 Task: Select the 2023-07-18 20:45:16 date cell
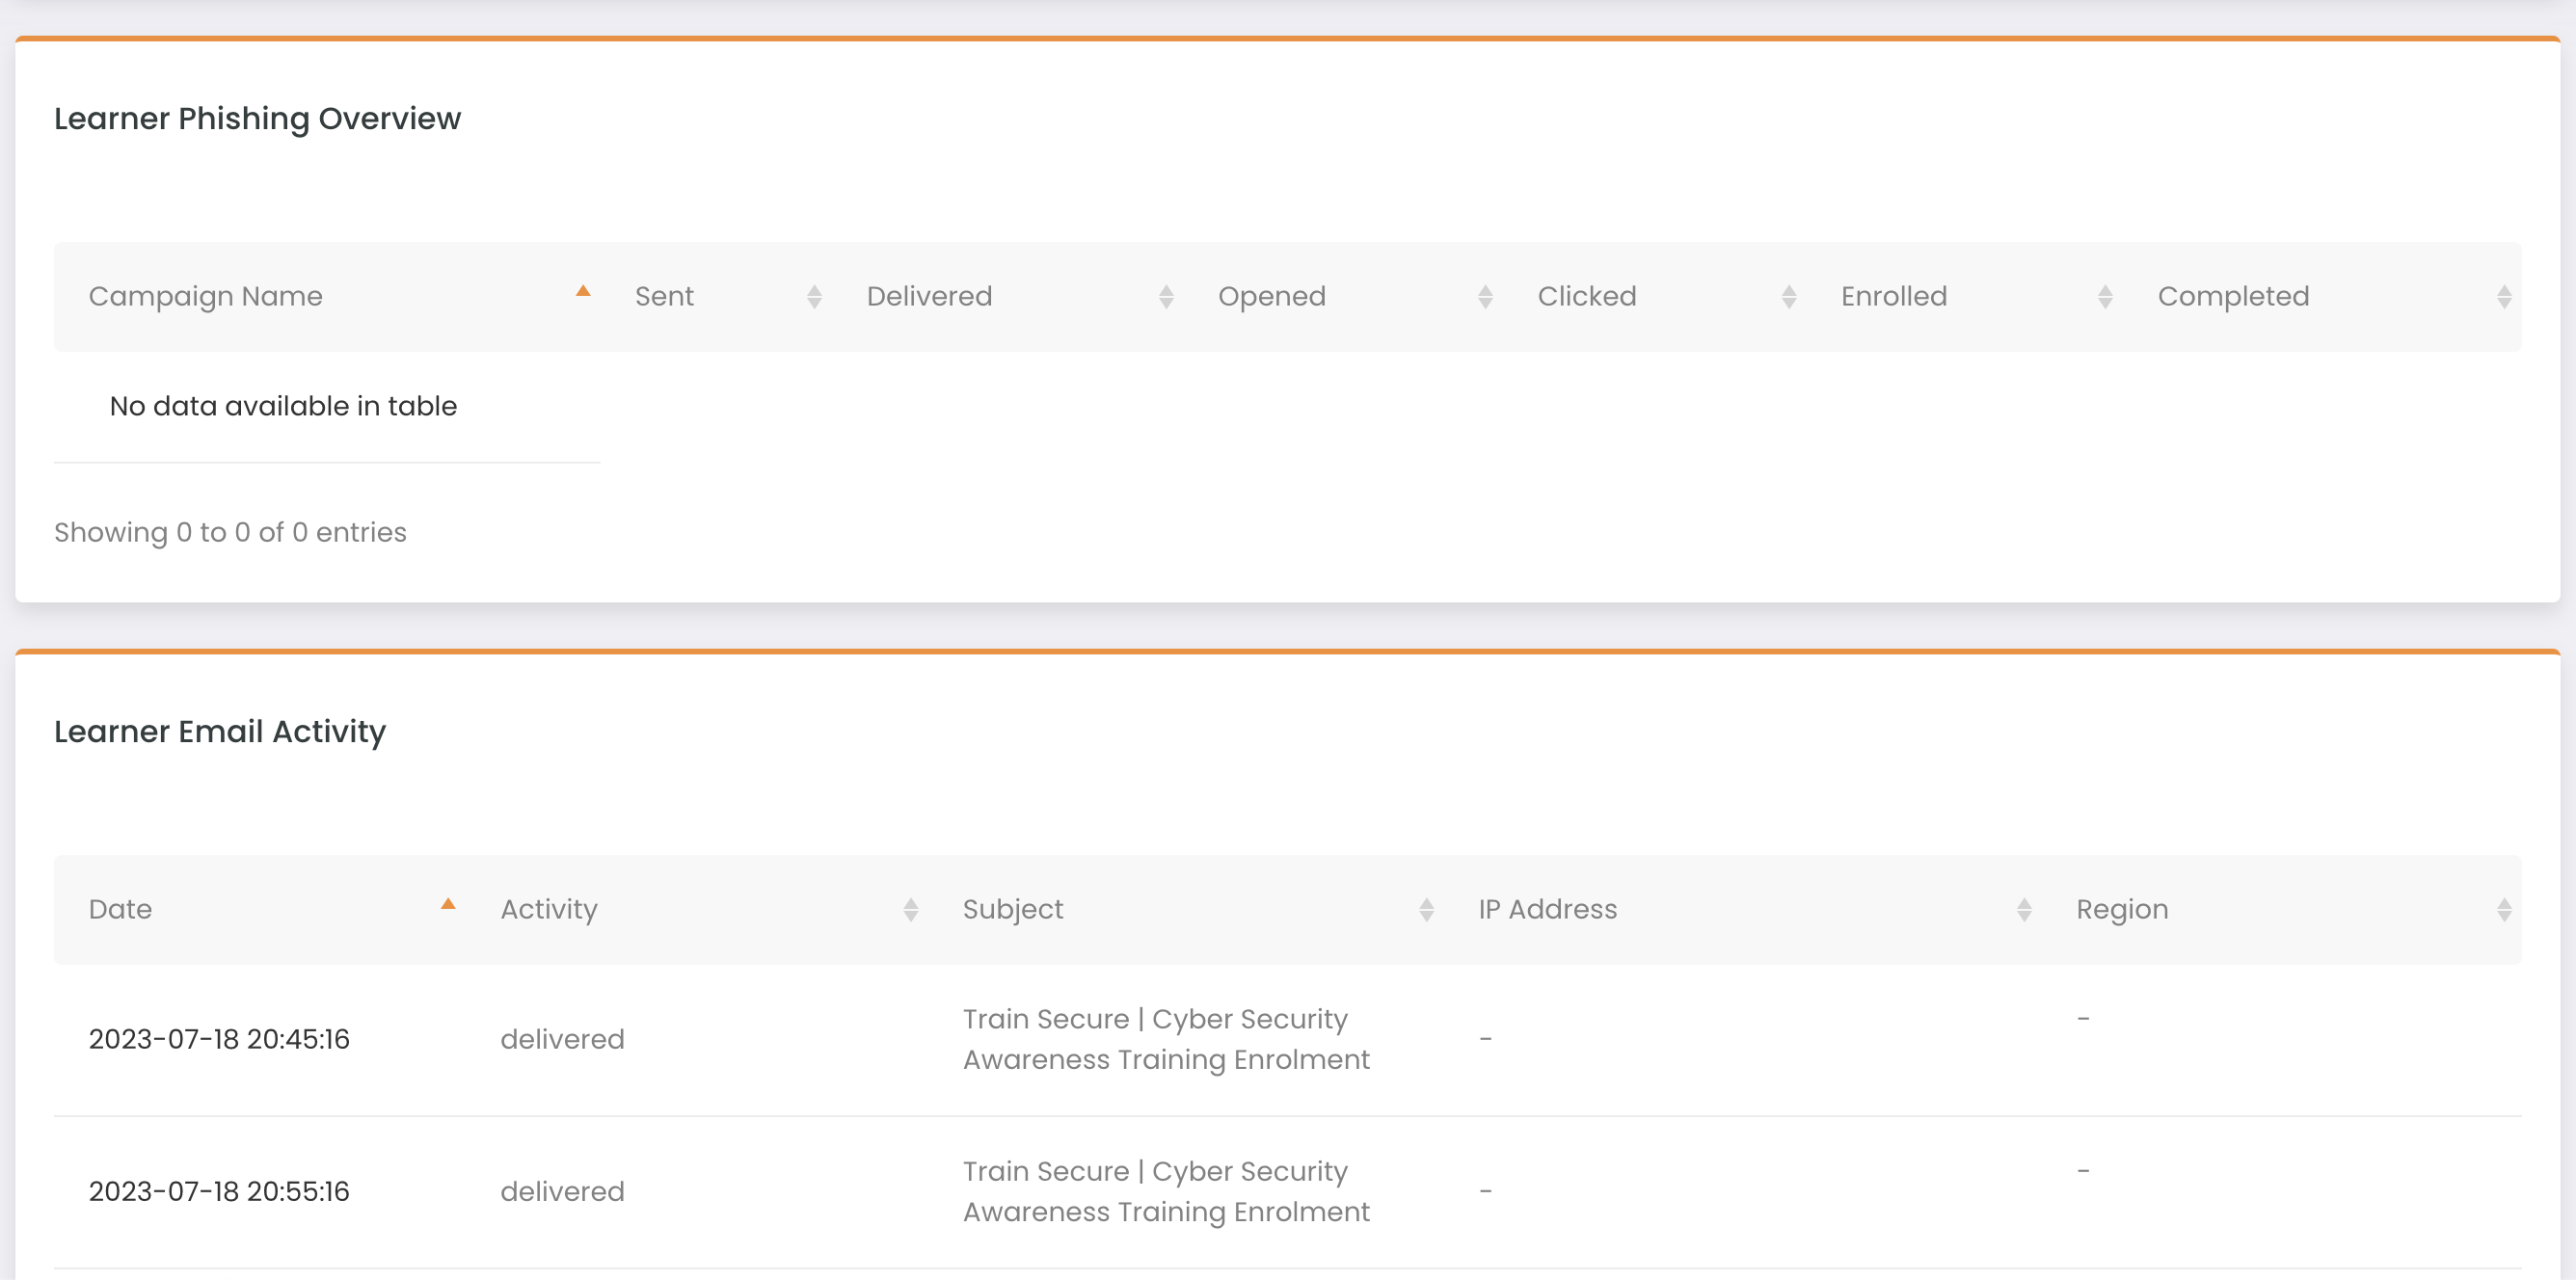tap(219, 1040)
